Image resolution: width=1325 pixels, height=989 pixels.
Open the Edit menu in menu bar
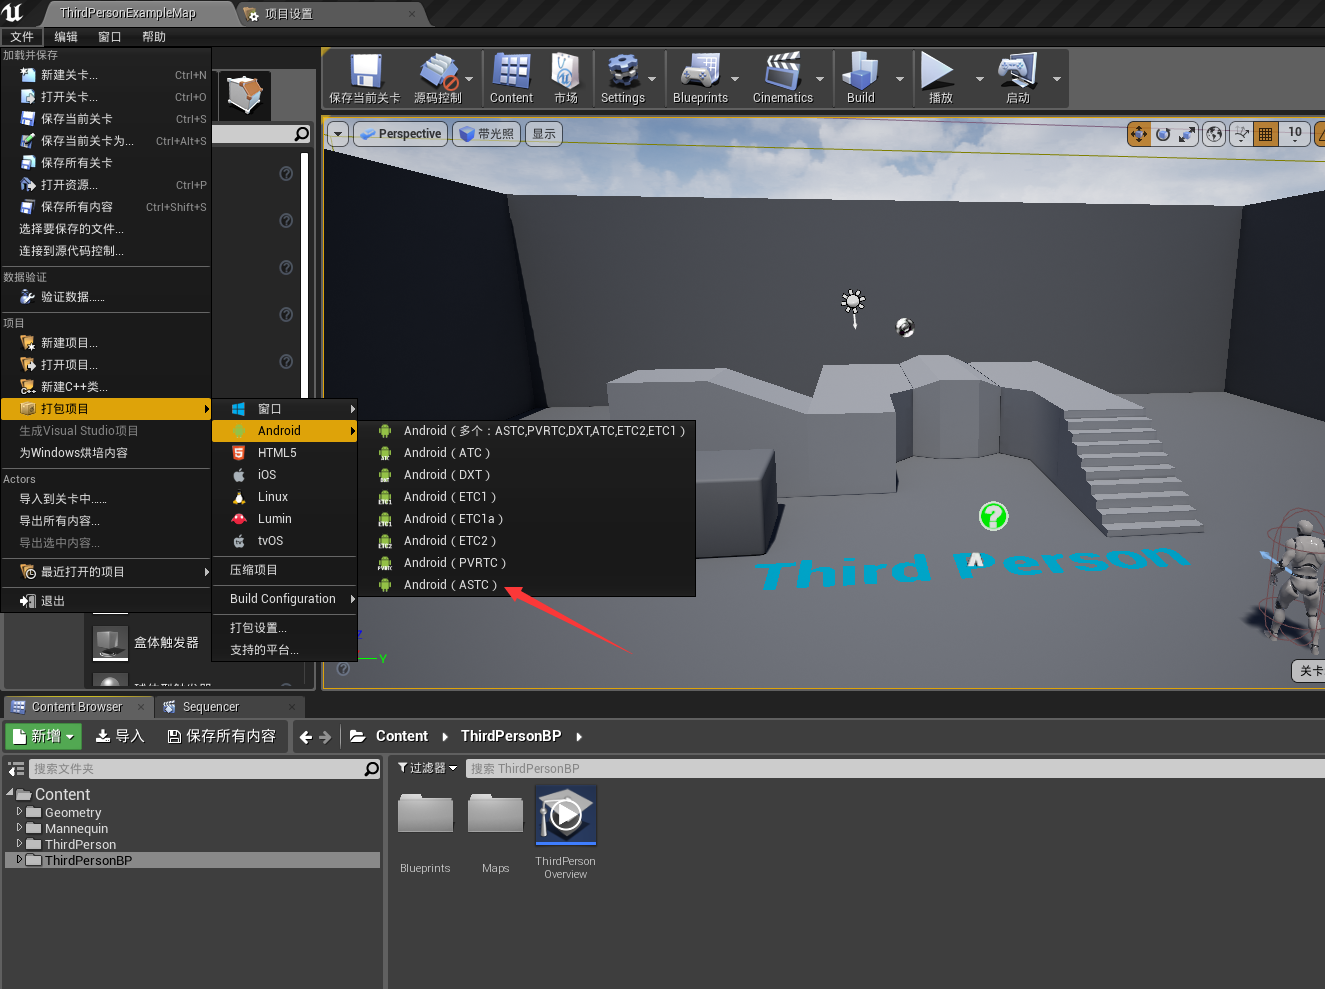[66, 37]
